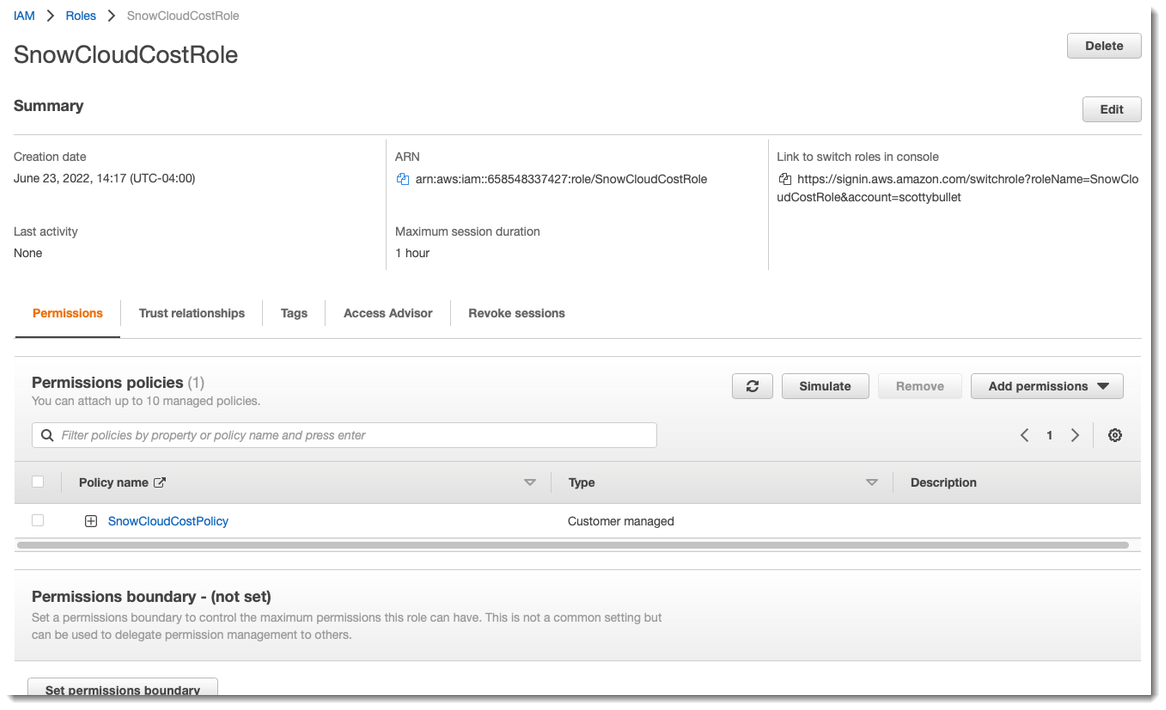The image size is (1166, 710).
Task: Click the creation date June 23, 2022 value
Action: [x=104, y=178]
